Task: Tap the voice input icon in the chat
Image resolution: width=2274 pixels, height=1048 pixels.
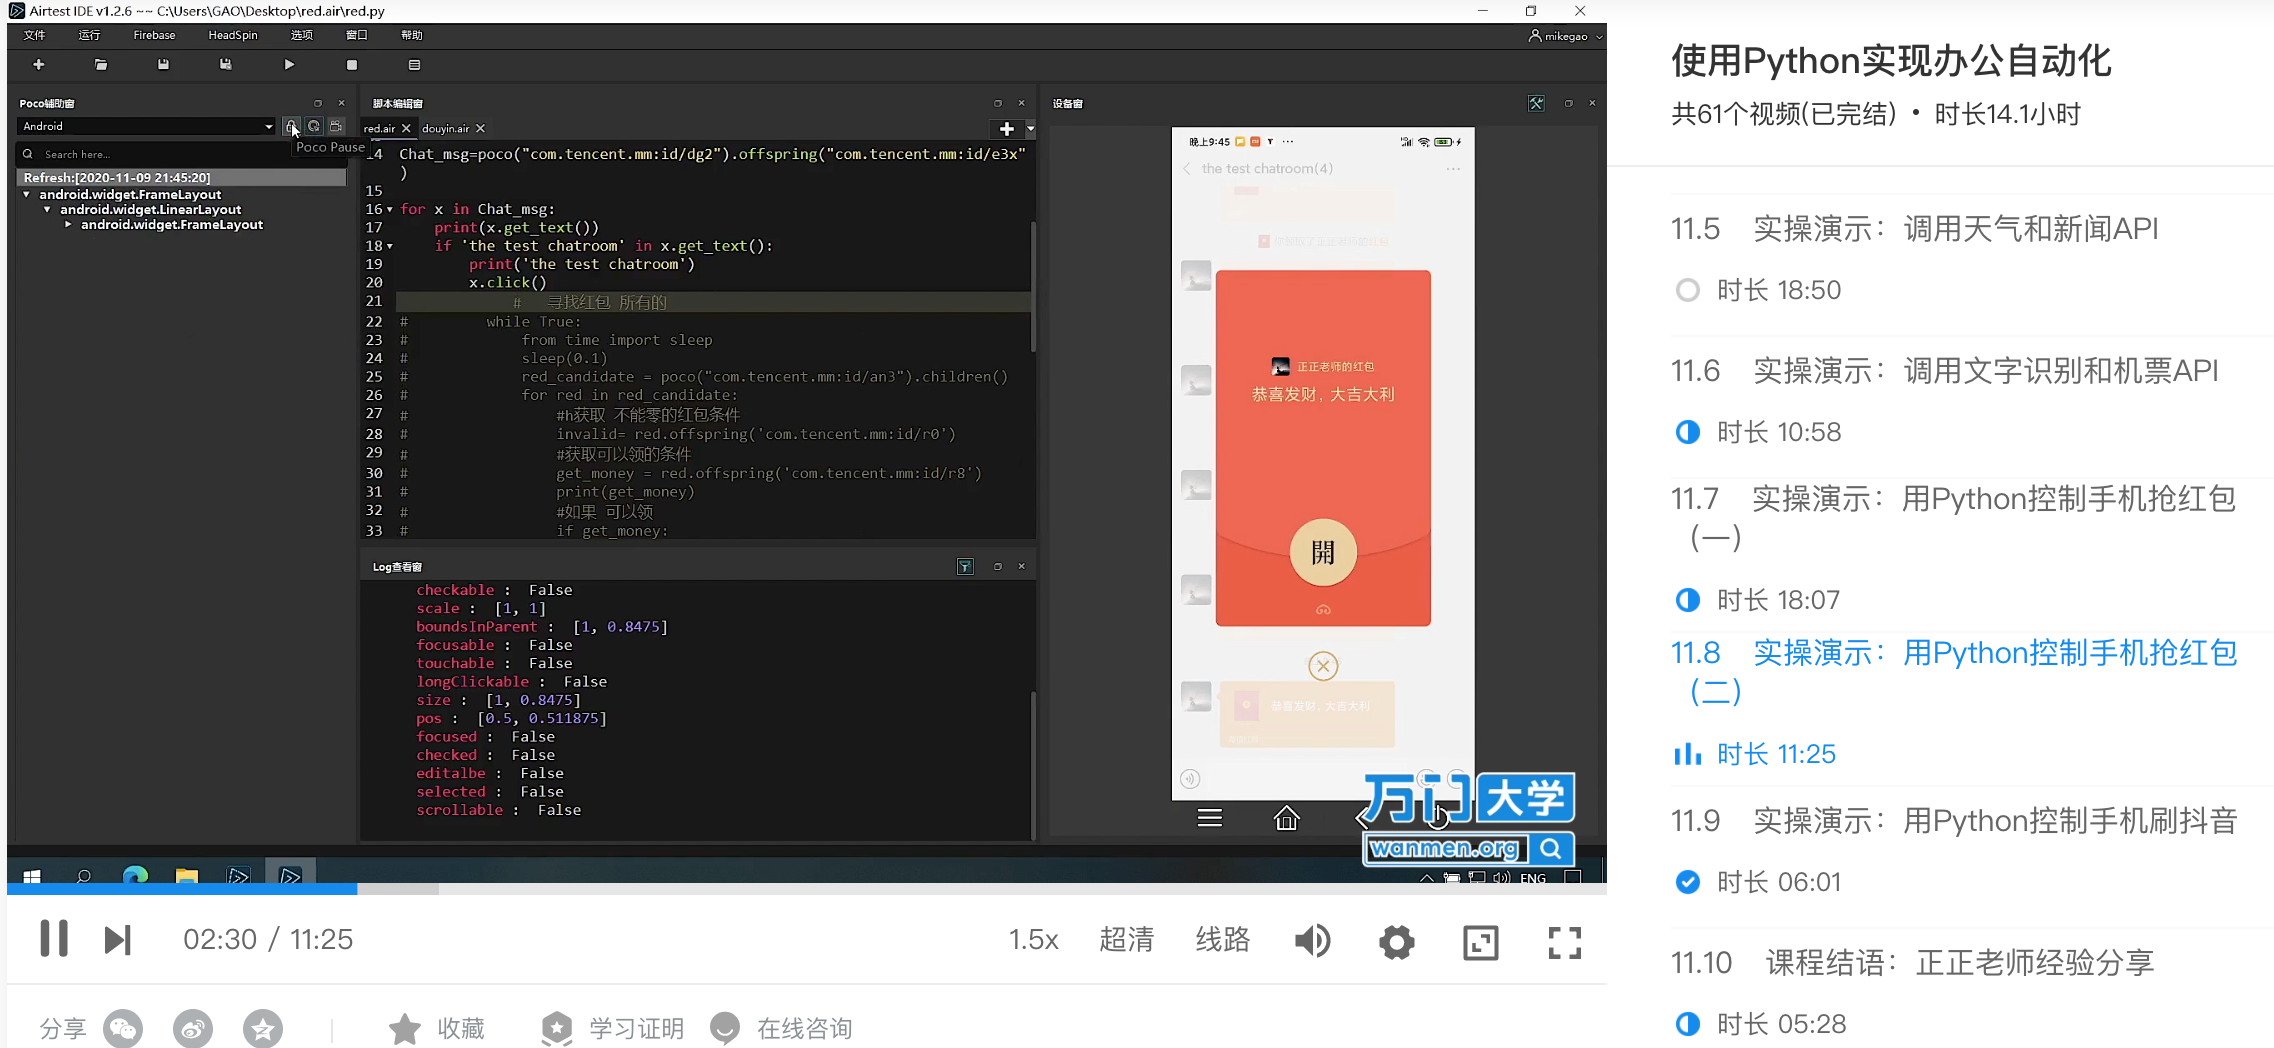Action: click(x=1190, y=779)
